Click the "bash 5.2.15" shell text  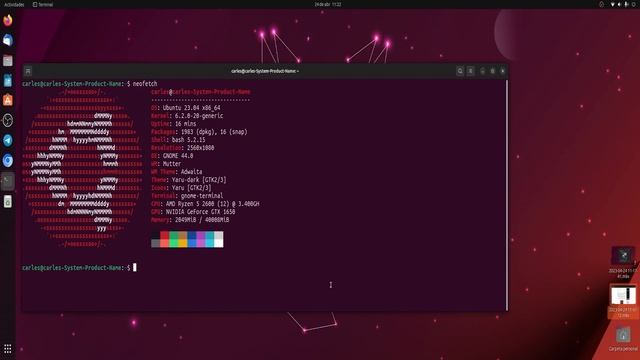point(189,140)
